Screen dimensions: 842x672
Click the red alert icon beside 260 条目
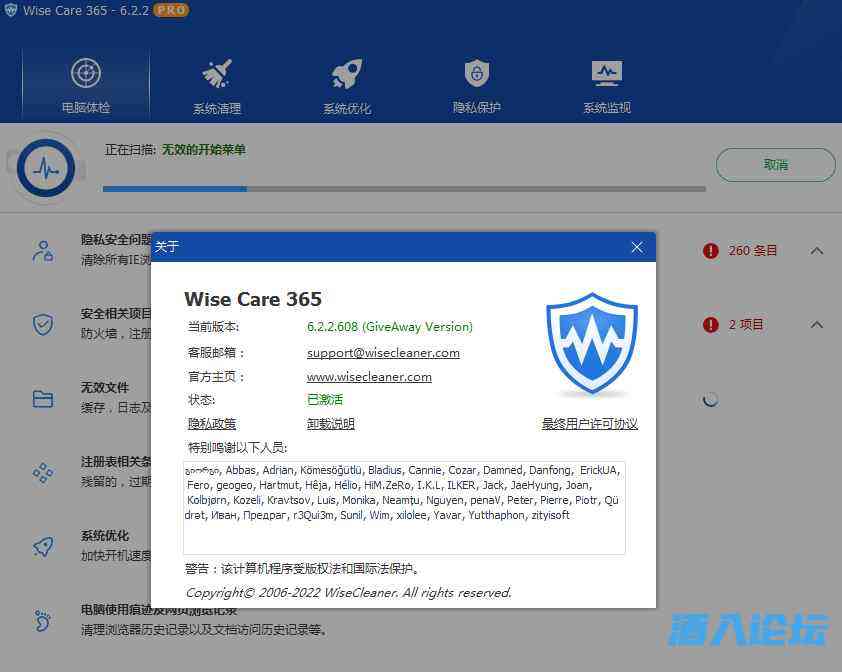710,250
